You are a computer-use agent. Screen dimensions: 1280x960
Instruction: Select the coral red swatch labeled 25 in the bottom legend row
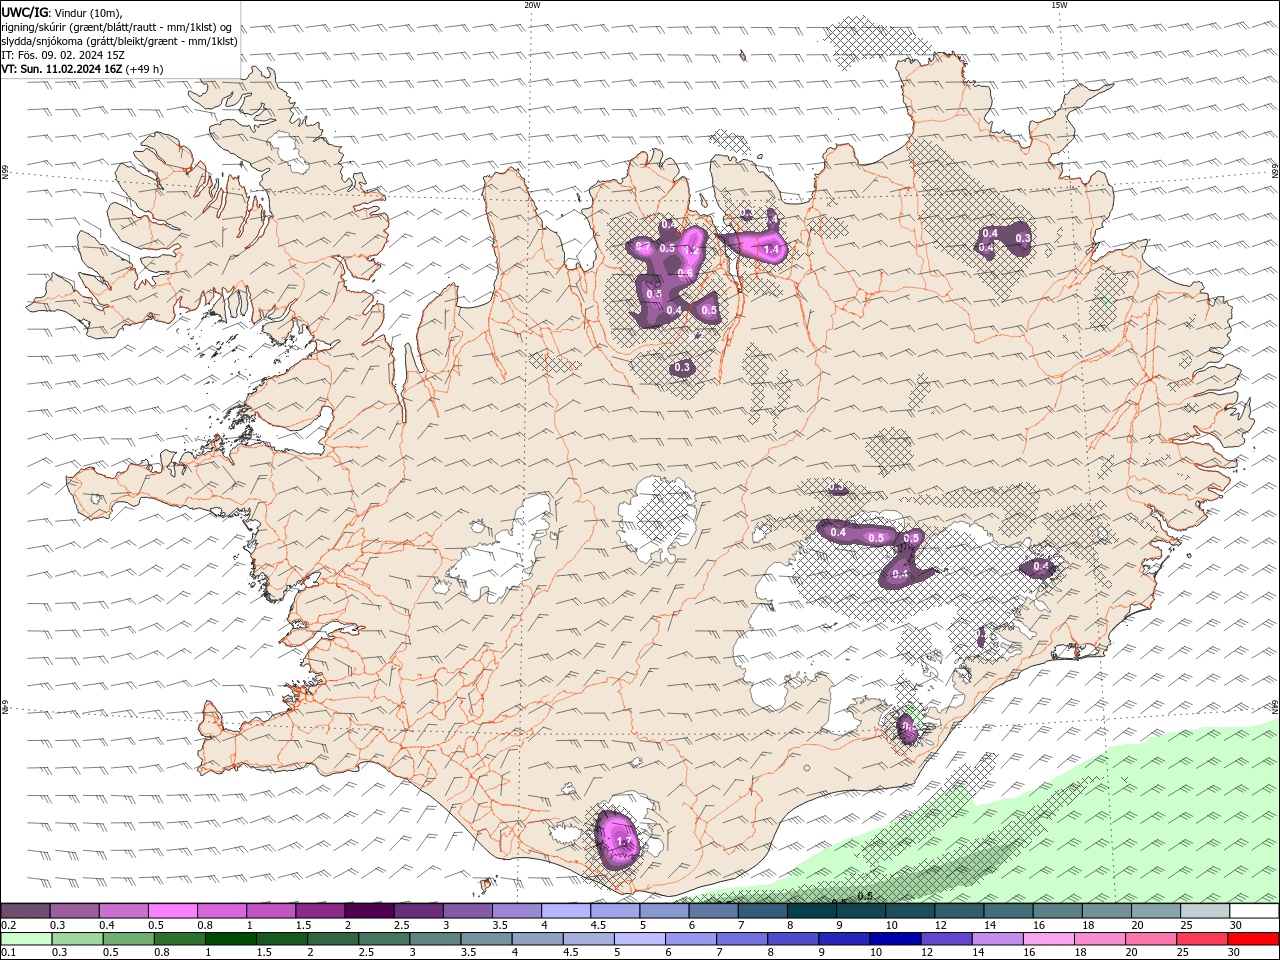pyautogui.click(x=1201, y=939)
